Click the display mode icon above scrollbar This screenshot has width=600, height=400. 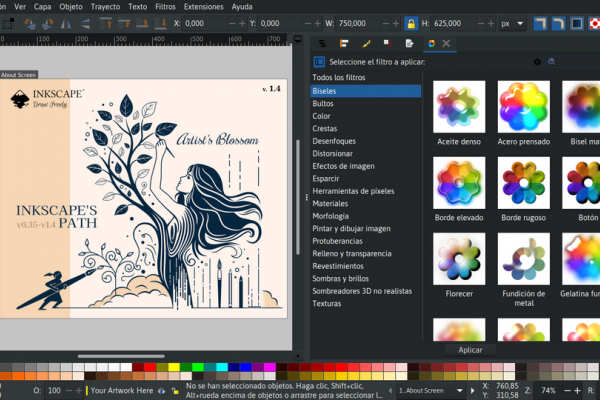(298, 39)
